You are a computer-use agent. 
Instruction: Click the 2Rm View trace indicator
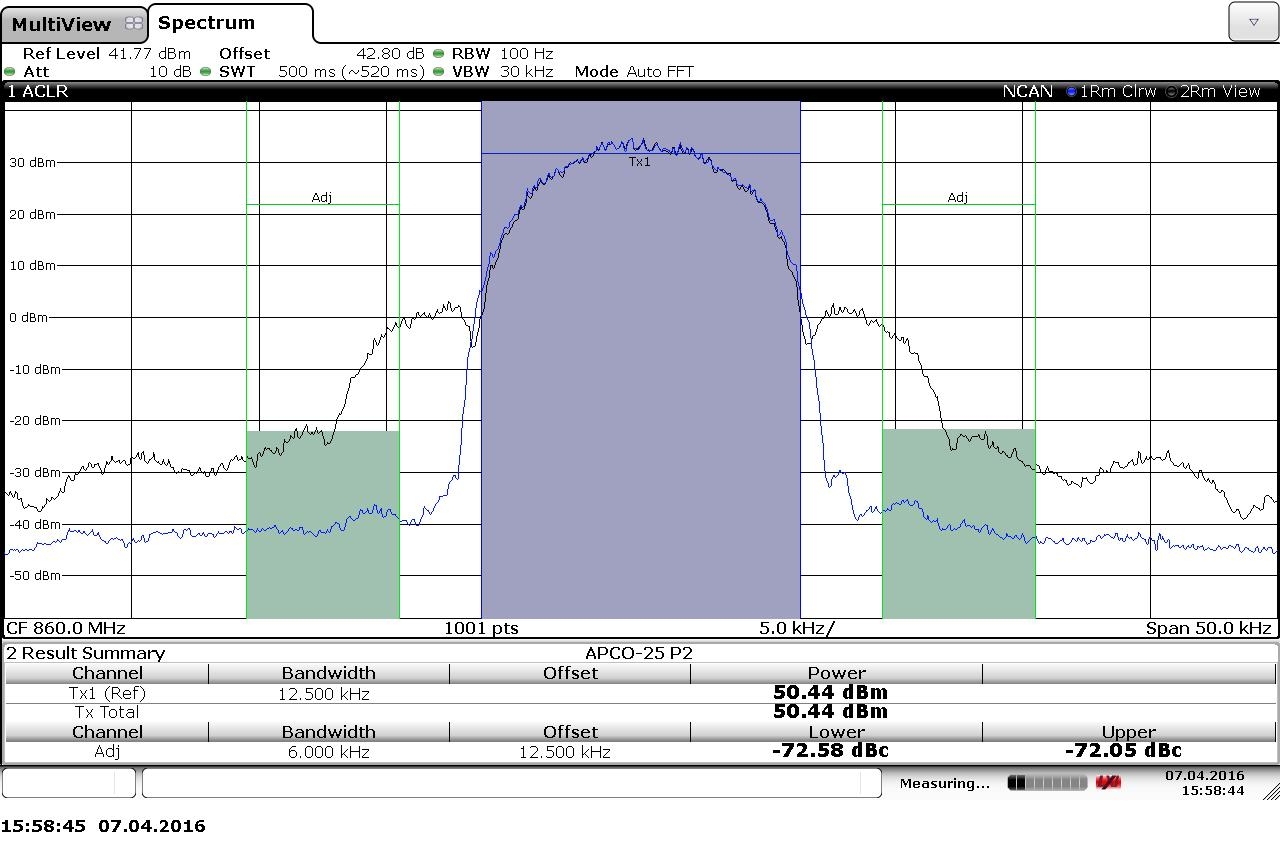coord(1213,91)
